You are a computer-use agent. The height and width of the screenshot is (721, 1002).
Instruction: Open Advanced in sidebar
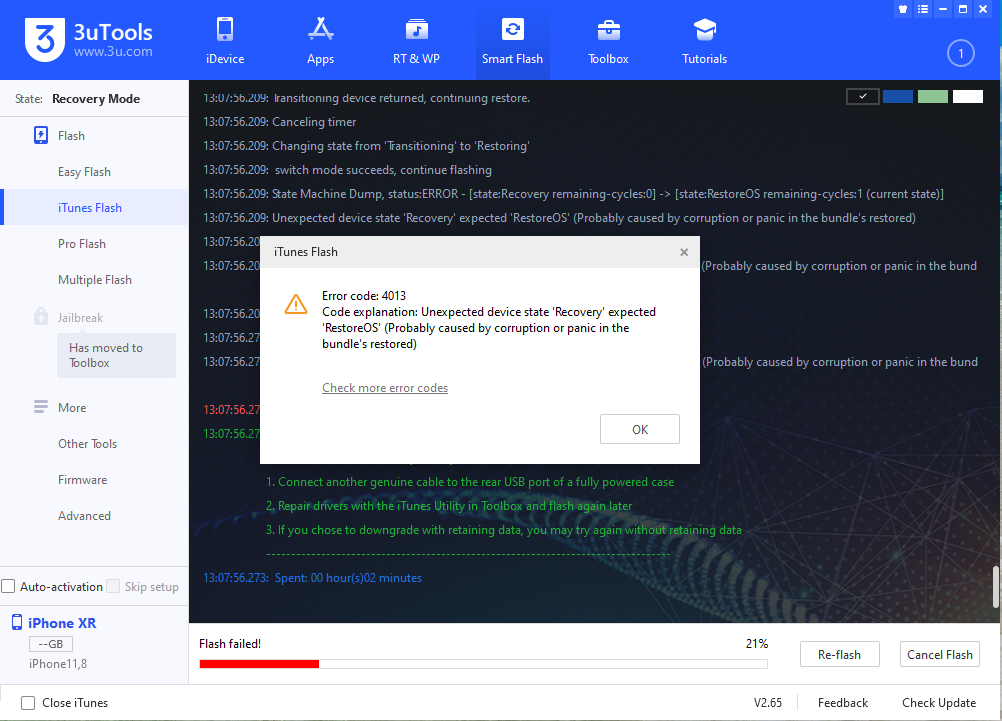[x=84, y=515]
